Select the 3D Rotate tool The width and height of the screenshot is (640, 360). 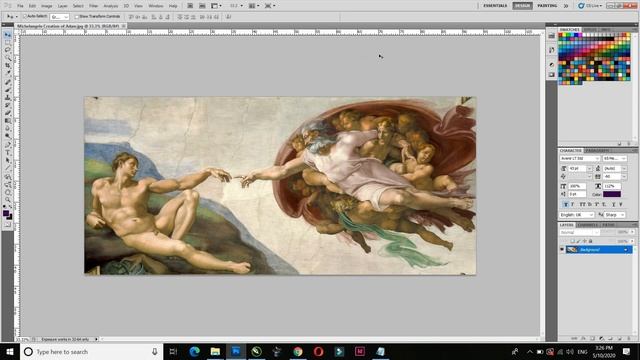pos(8,177)
